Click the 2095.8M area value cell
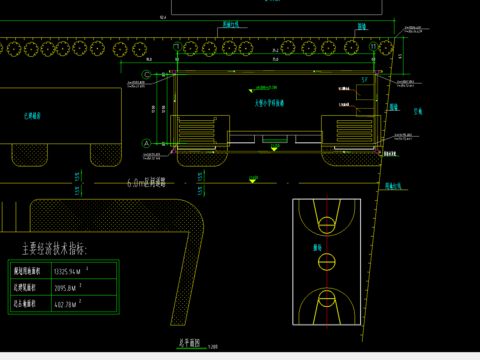480x360 pixels. (84, 287)
